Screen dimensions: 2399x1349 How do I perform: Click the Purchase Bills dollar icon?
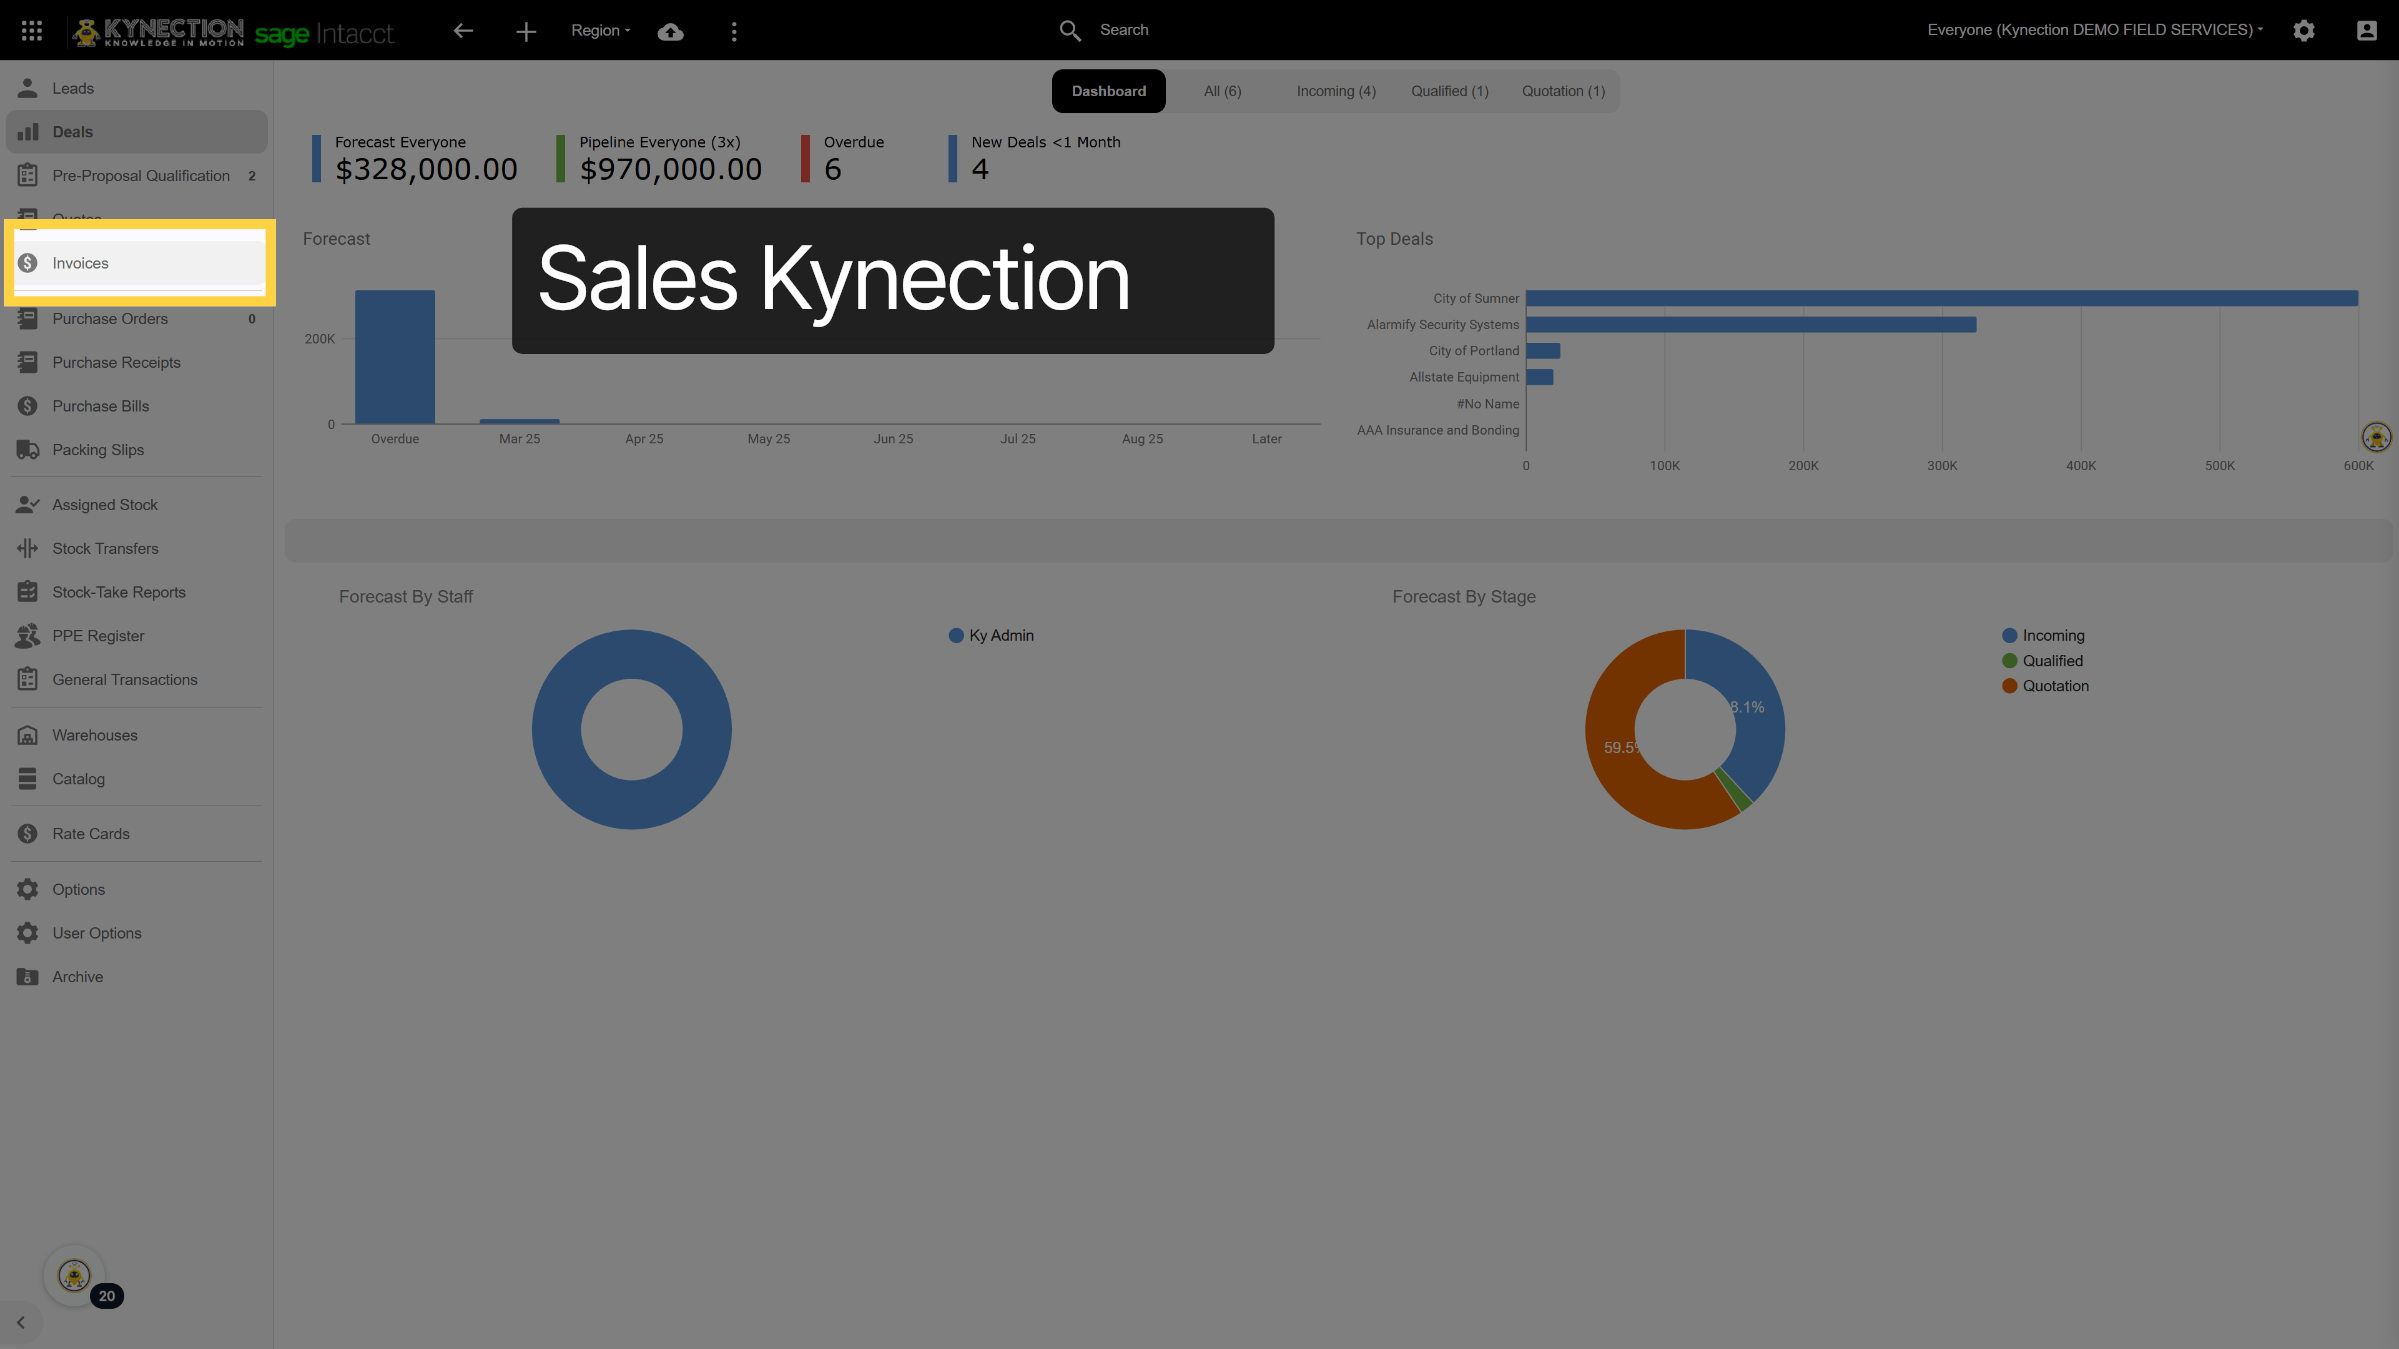(28, 406)
